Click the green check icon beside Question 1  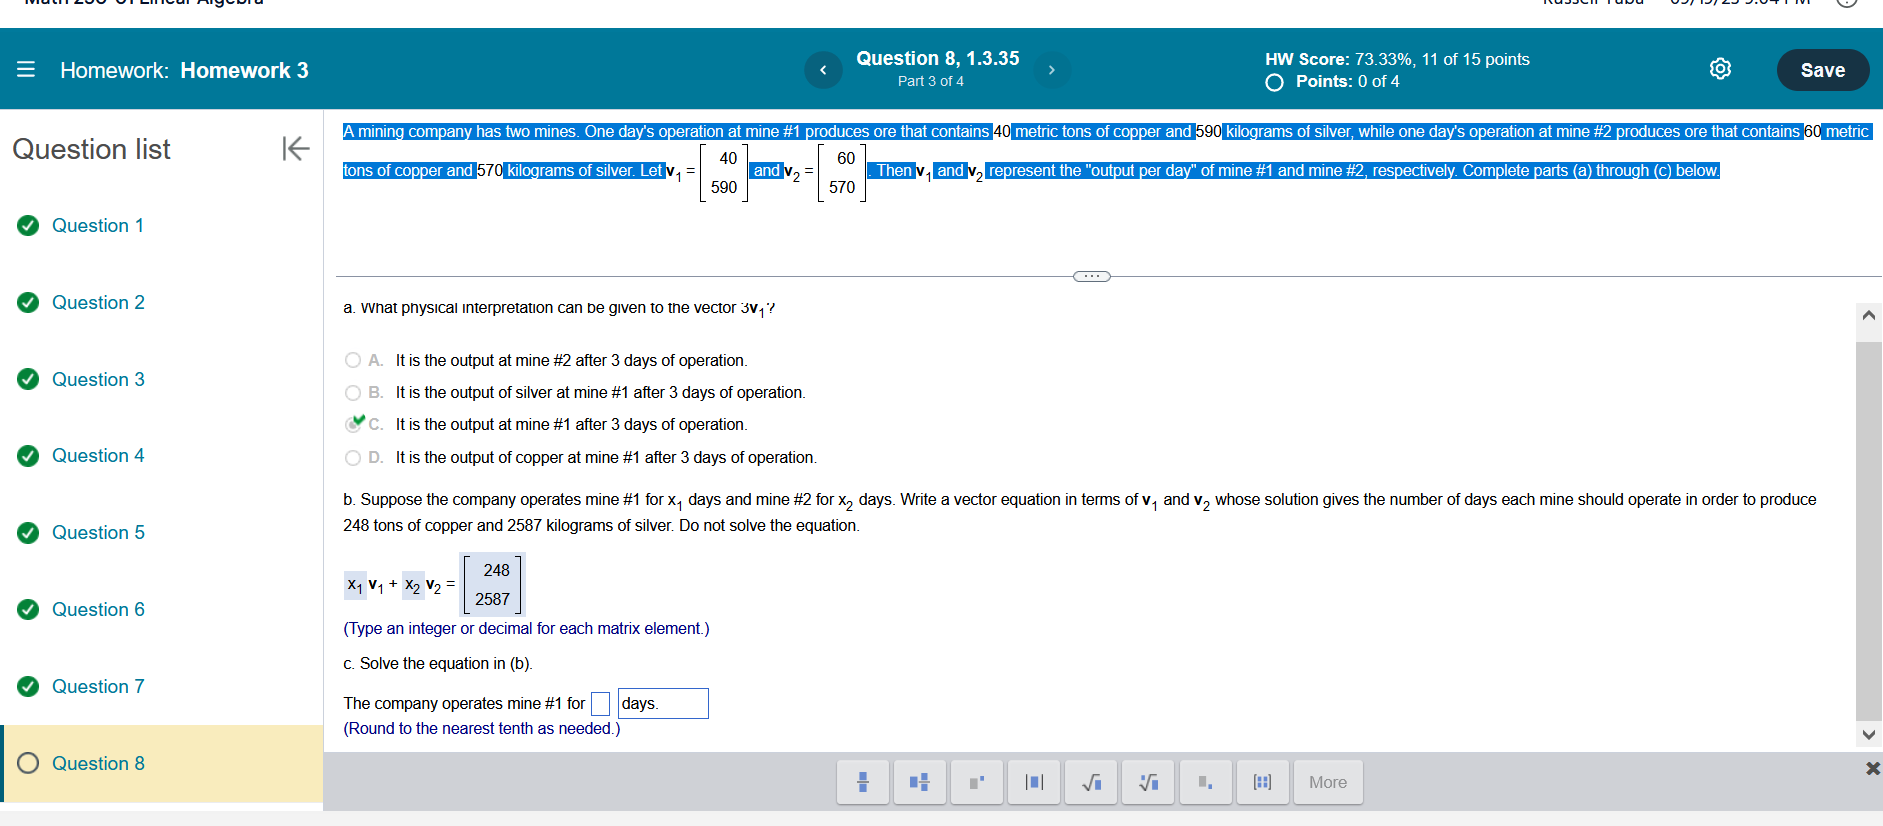click(28, 225)
